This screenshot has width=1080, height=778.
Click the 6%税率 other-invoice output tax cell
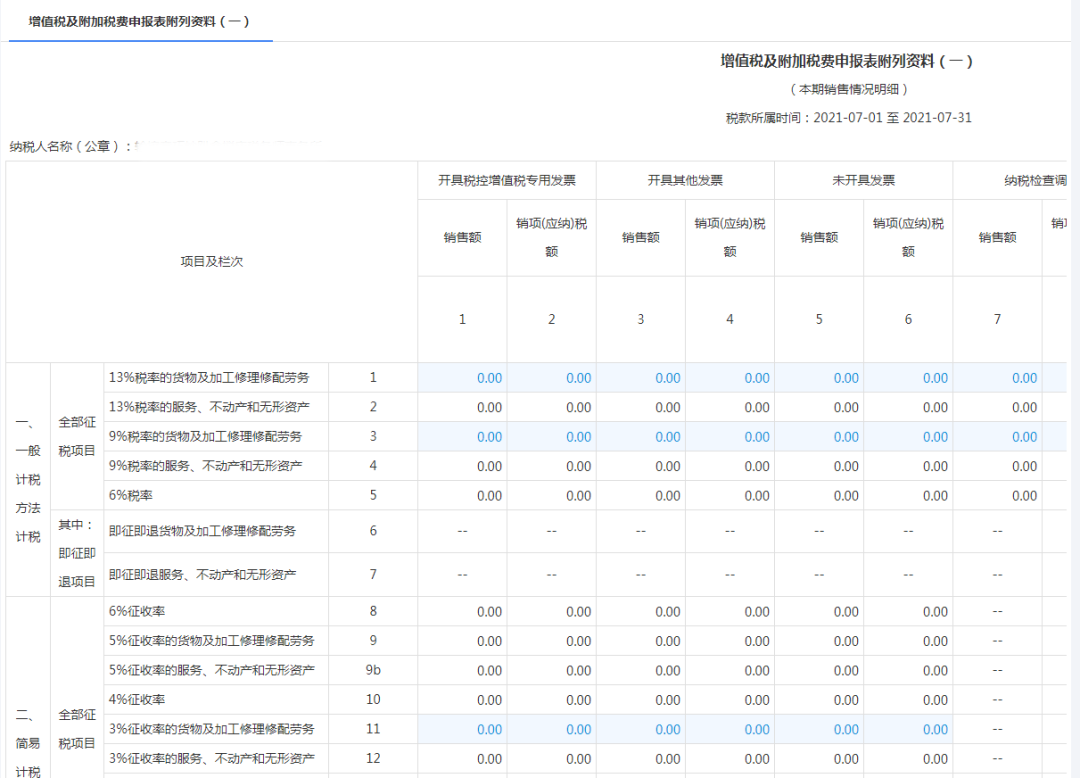(730, 496)
